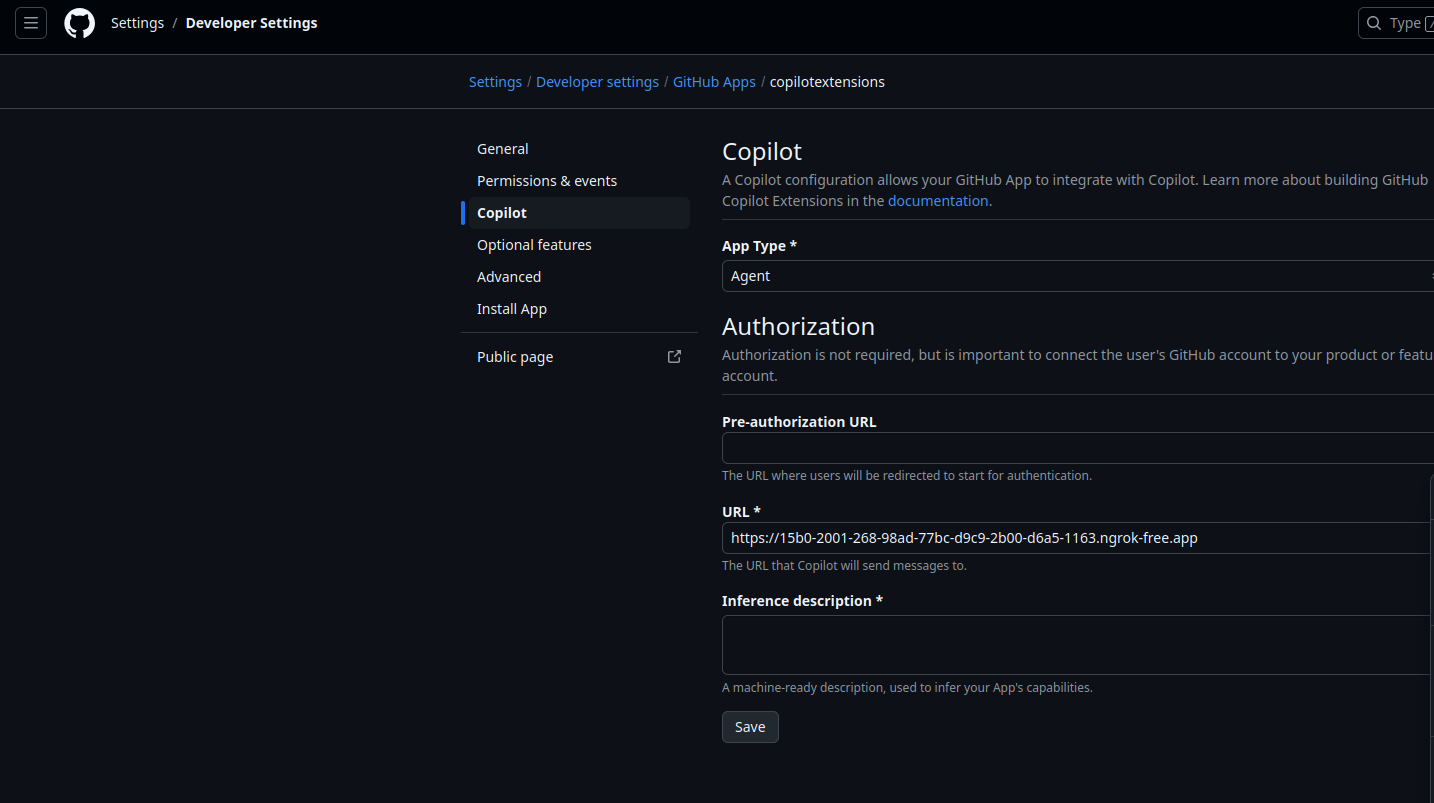Screen dimensions: 1434x803
Task: Open the hamburger navigation menu
Action: tap(30, 22)
